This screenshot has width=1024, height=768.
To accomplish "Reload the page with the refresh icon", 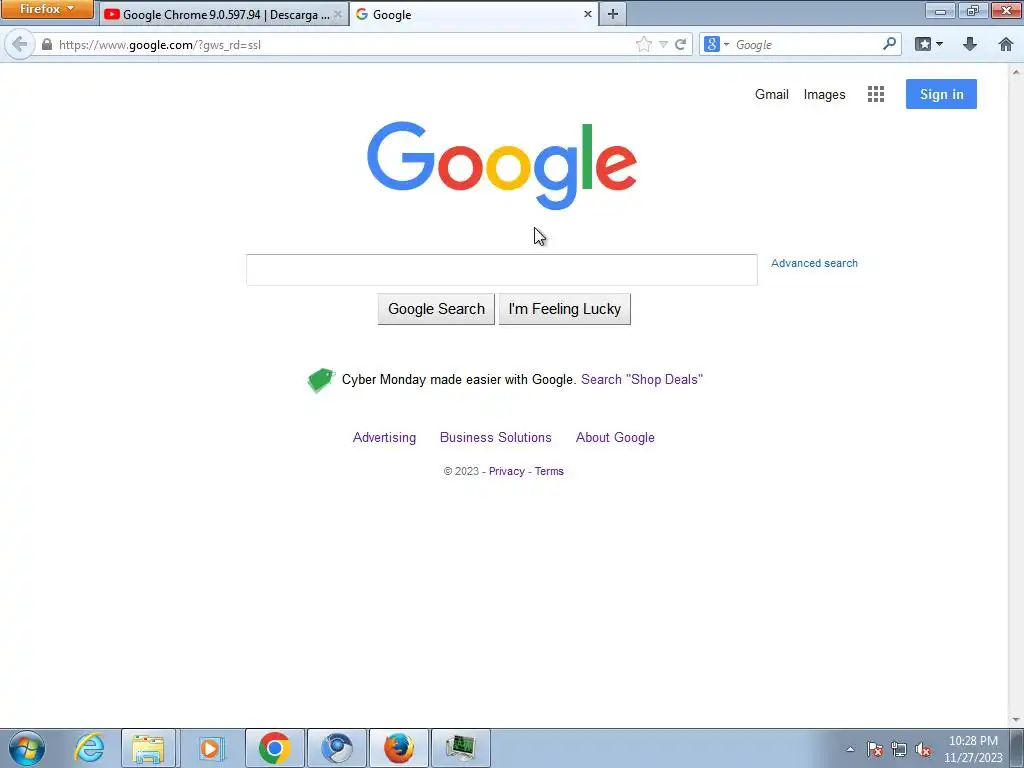I will click(x=680, y=44).
